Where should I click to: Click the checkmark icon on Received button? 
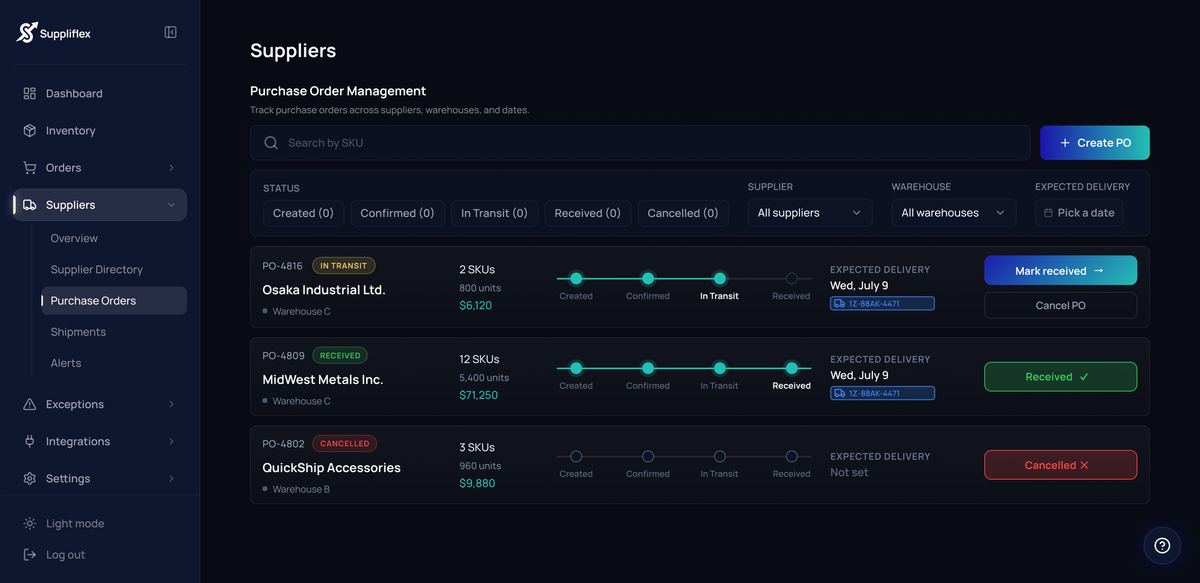[1084, 377]
